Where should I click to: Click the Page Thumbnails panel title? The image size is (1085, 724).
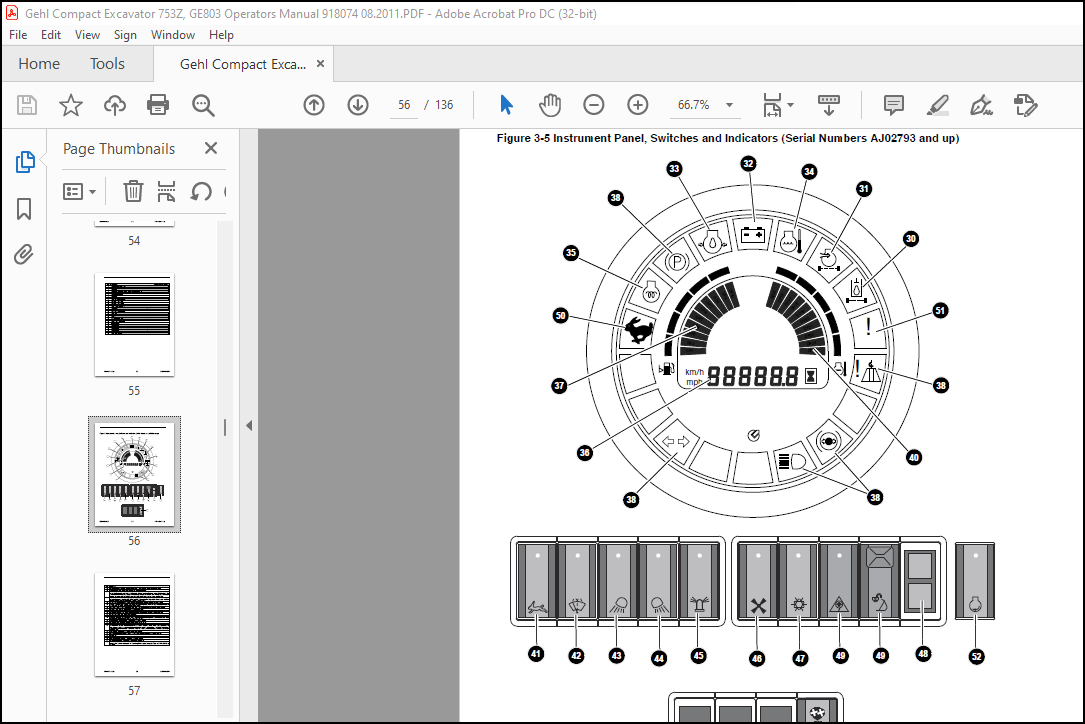point(119,149)
